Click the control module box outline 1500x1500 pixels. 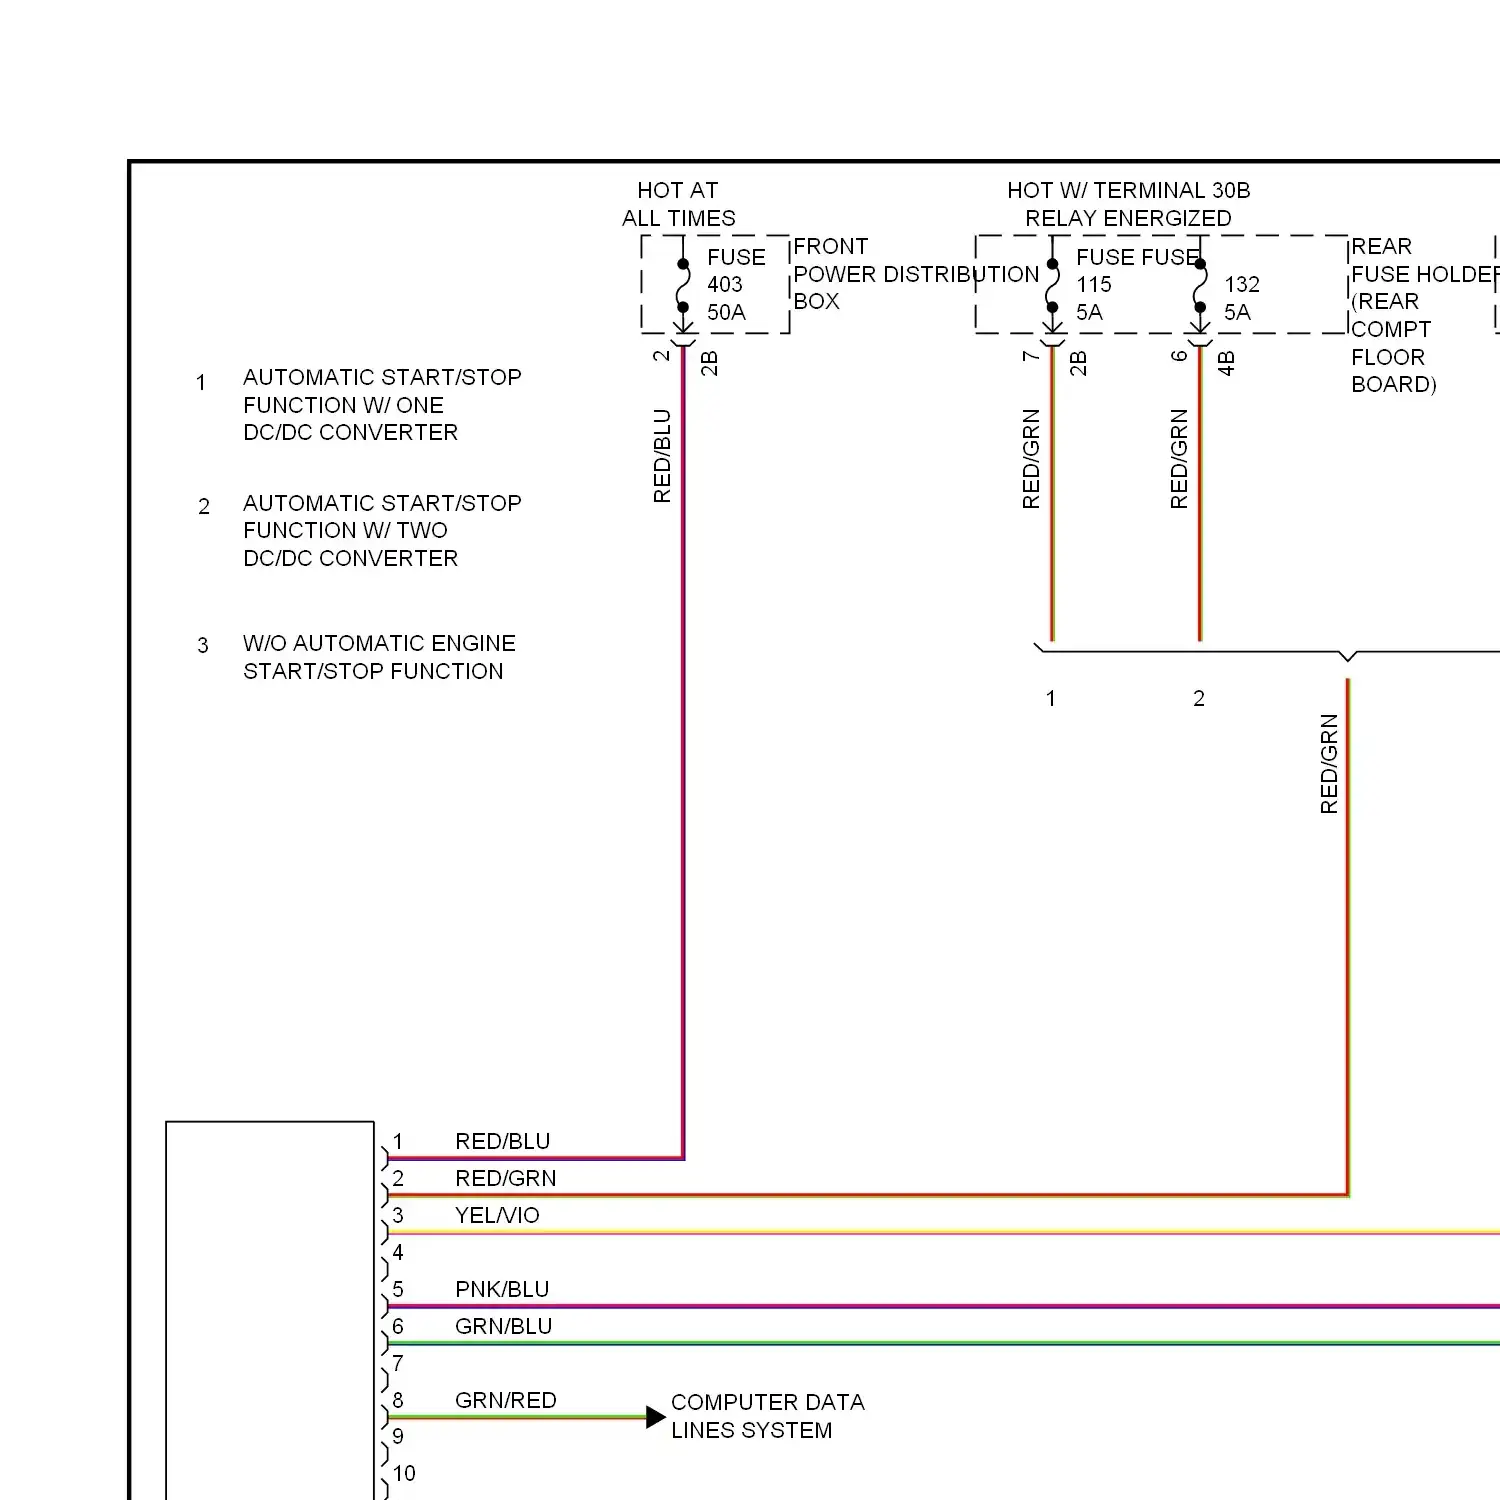[x=270, y=1310]
